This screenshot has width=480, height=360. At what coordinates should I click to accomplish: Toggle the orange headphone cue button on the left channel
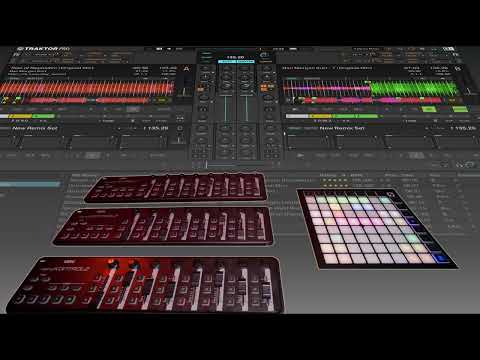(x=201, y=89)
